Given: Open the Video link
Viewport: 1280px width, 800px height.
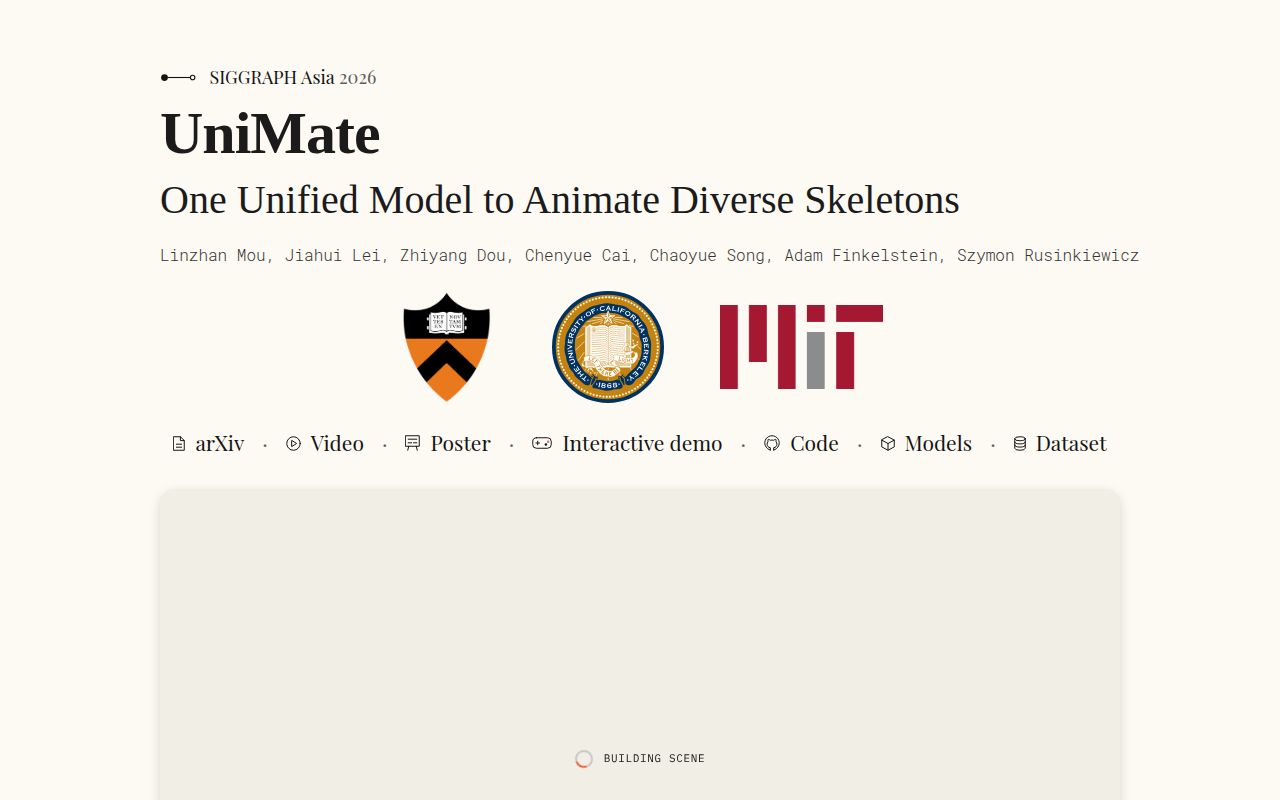Looking at the screenshot, I should pyautogui.click(x=325, y=444).
